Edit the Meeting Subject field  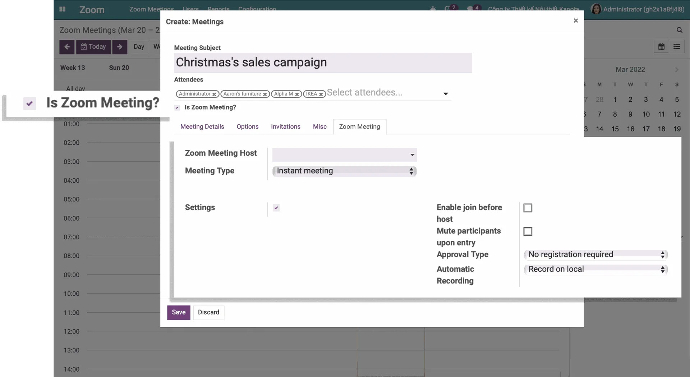coord(323,63)
